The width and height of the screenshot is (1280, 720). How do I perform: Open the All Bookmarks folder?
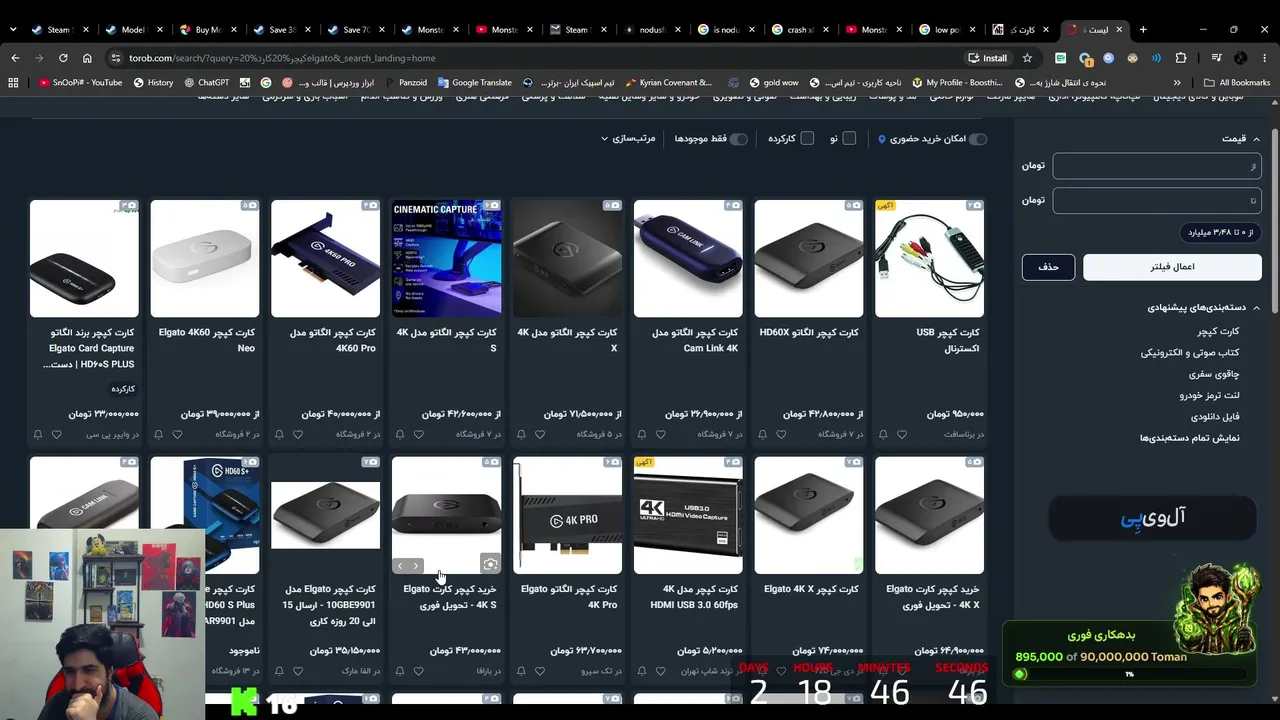point(1237,83)
